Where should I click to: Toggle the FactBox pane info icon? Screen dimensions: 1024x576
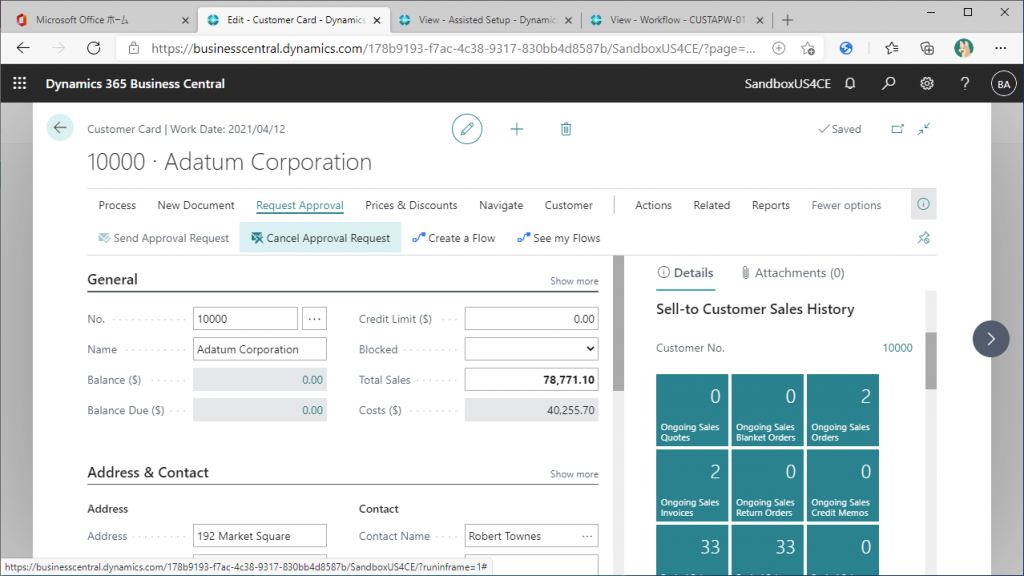(923, 204)
